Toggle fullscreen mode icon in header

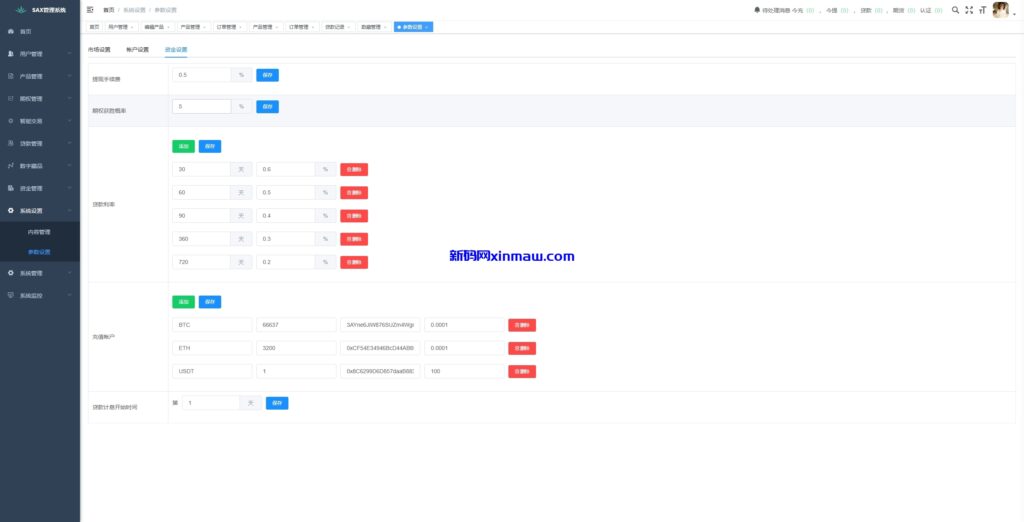point(969,10)
